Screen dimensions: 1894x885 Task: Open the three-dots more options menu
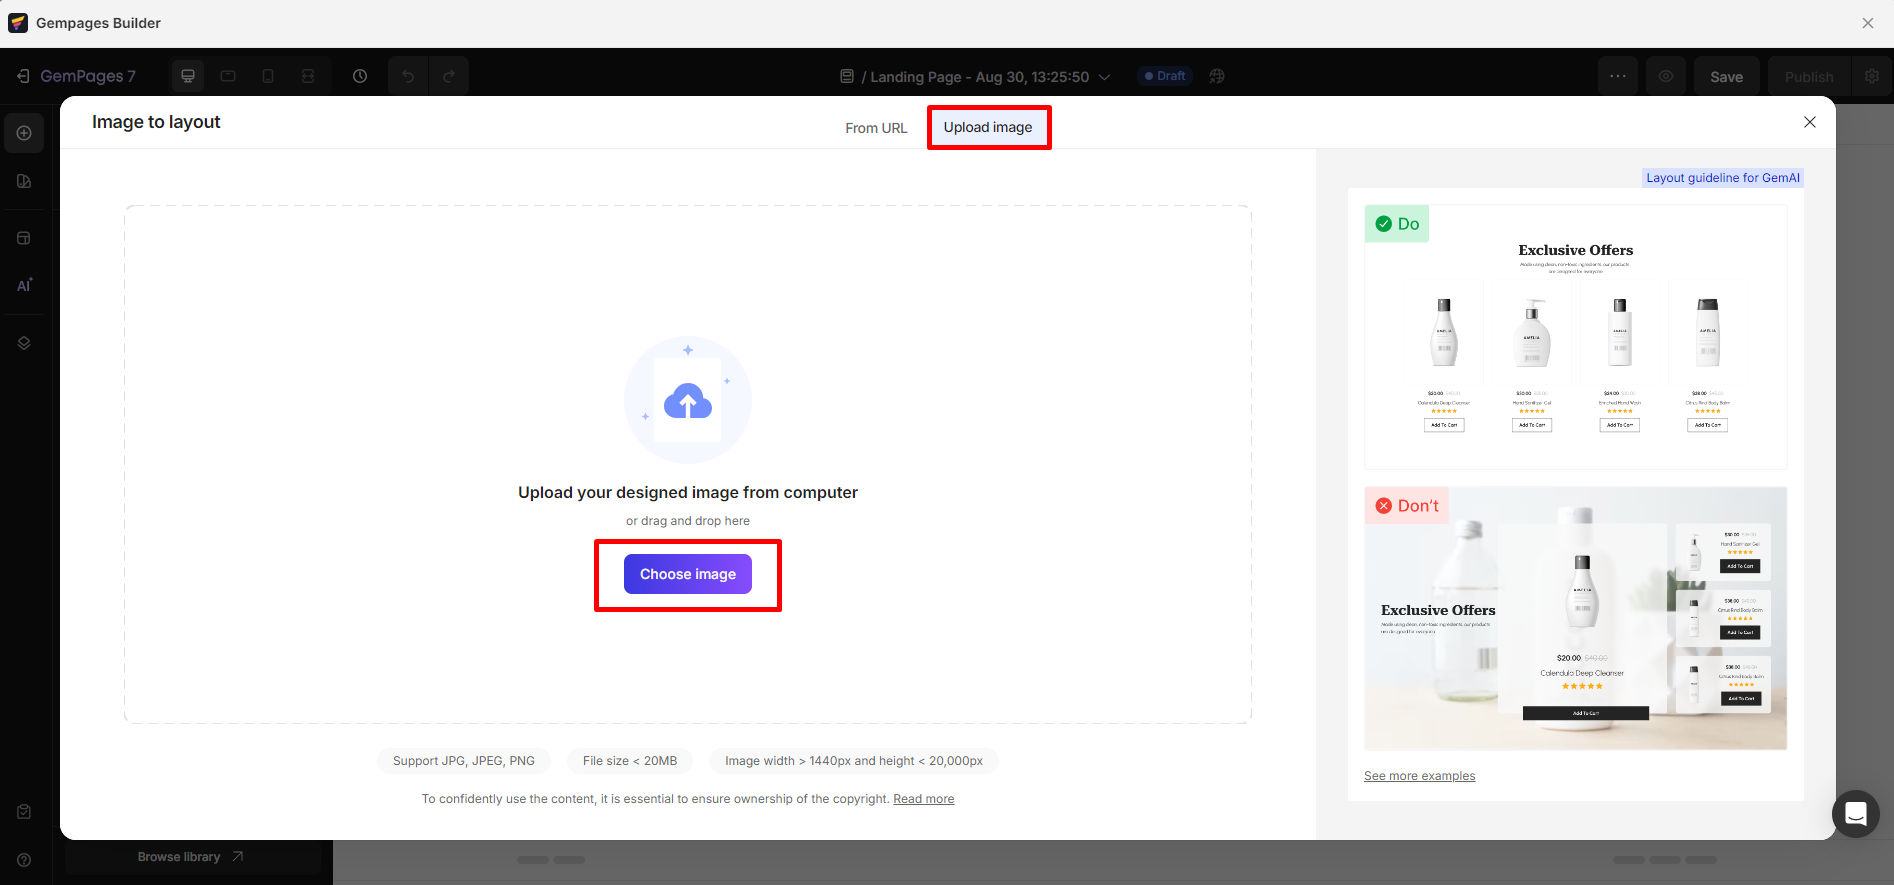[x=1617, y=76]
